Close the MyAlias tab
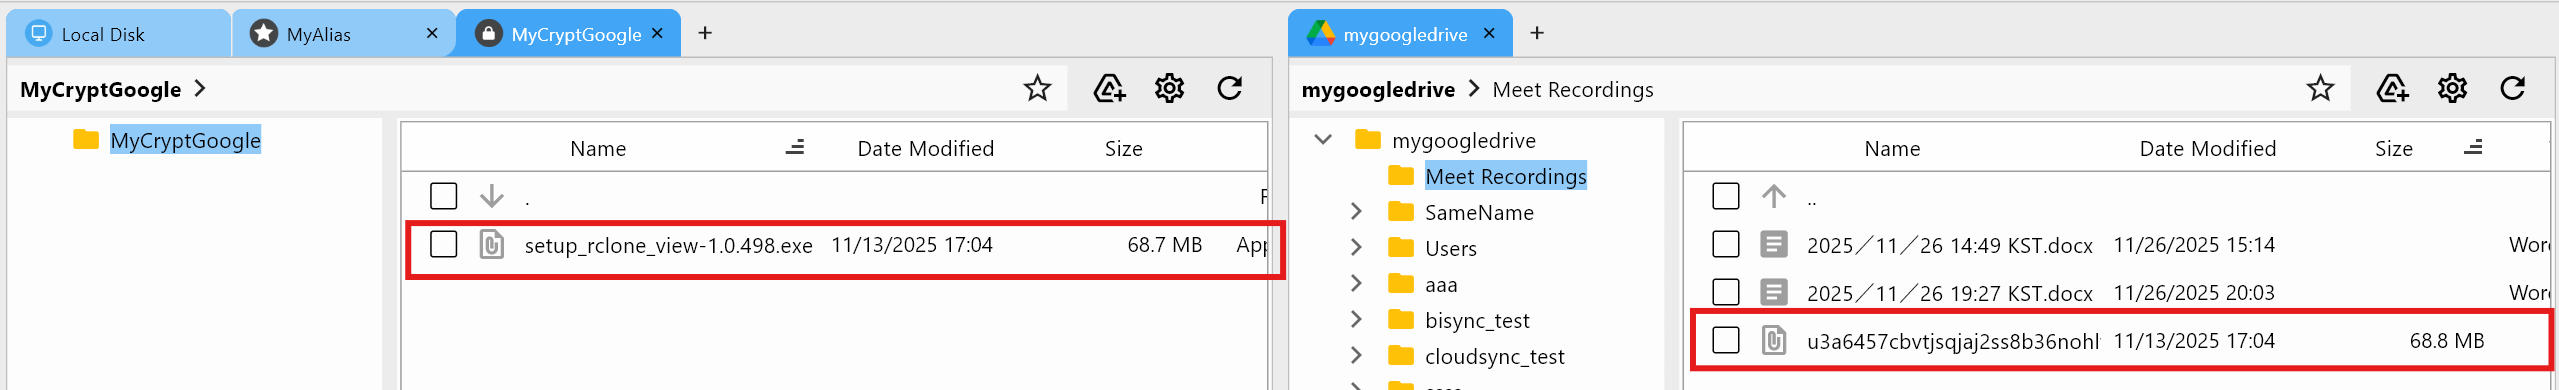This screenshot has width=2559, height=390. [432, 33]
